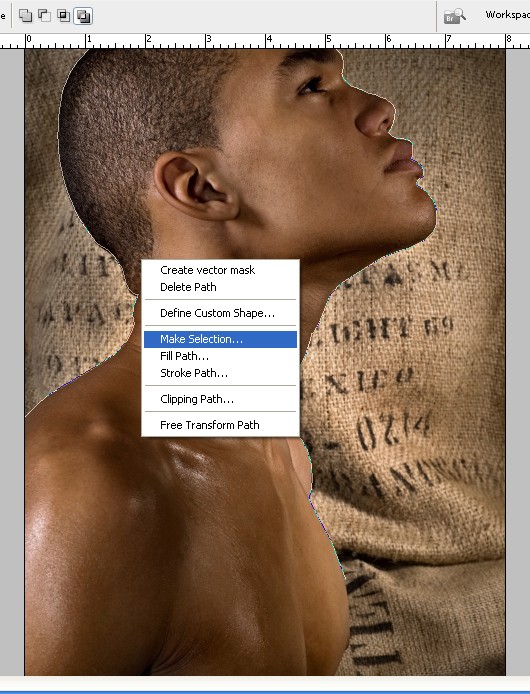Viewport: 530px width, 694px height.
Task: Click the man's ear in canvas
Action: [x=196, y=185]
